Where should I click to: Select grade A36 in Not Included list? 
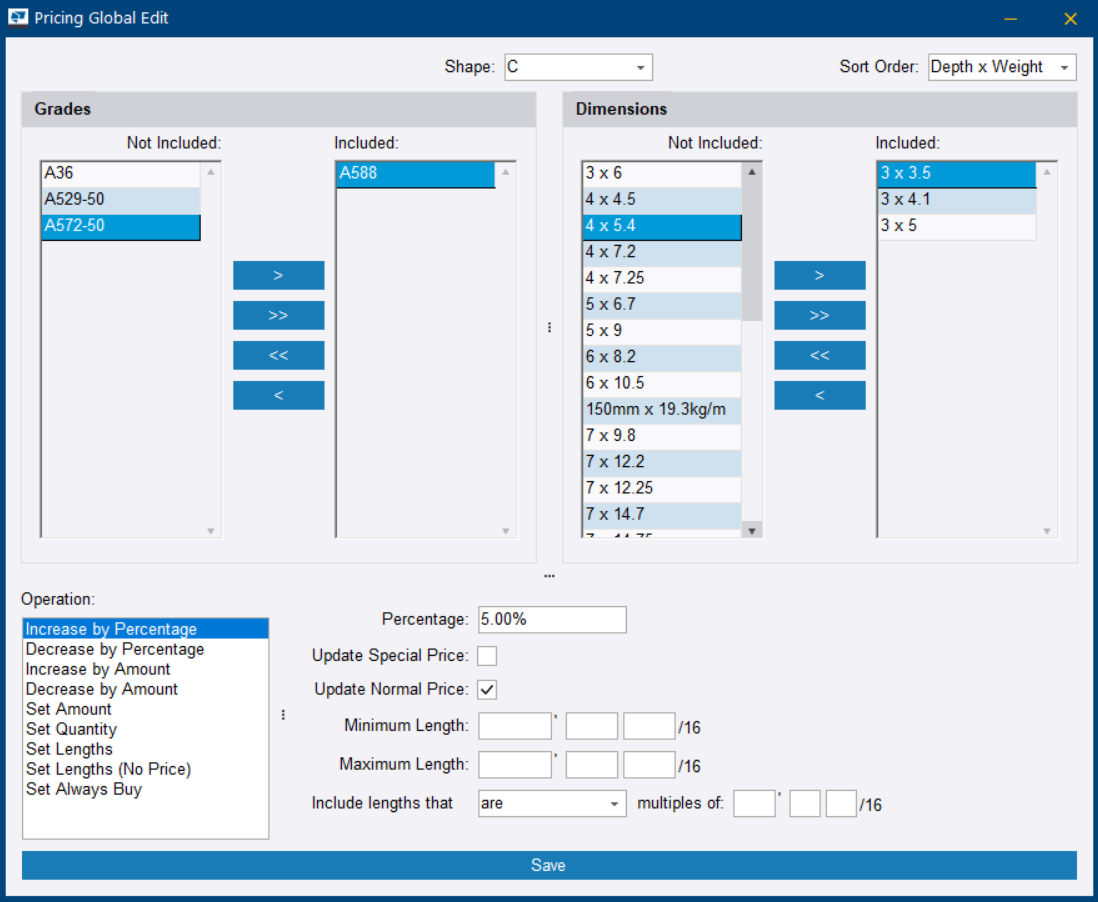coord(120,173)
